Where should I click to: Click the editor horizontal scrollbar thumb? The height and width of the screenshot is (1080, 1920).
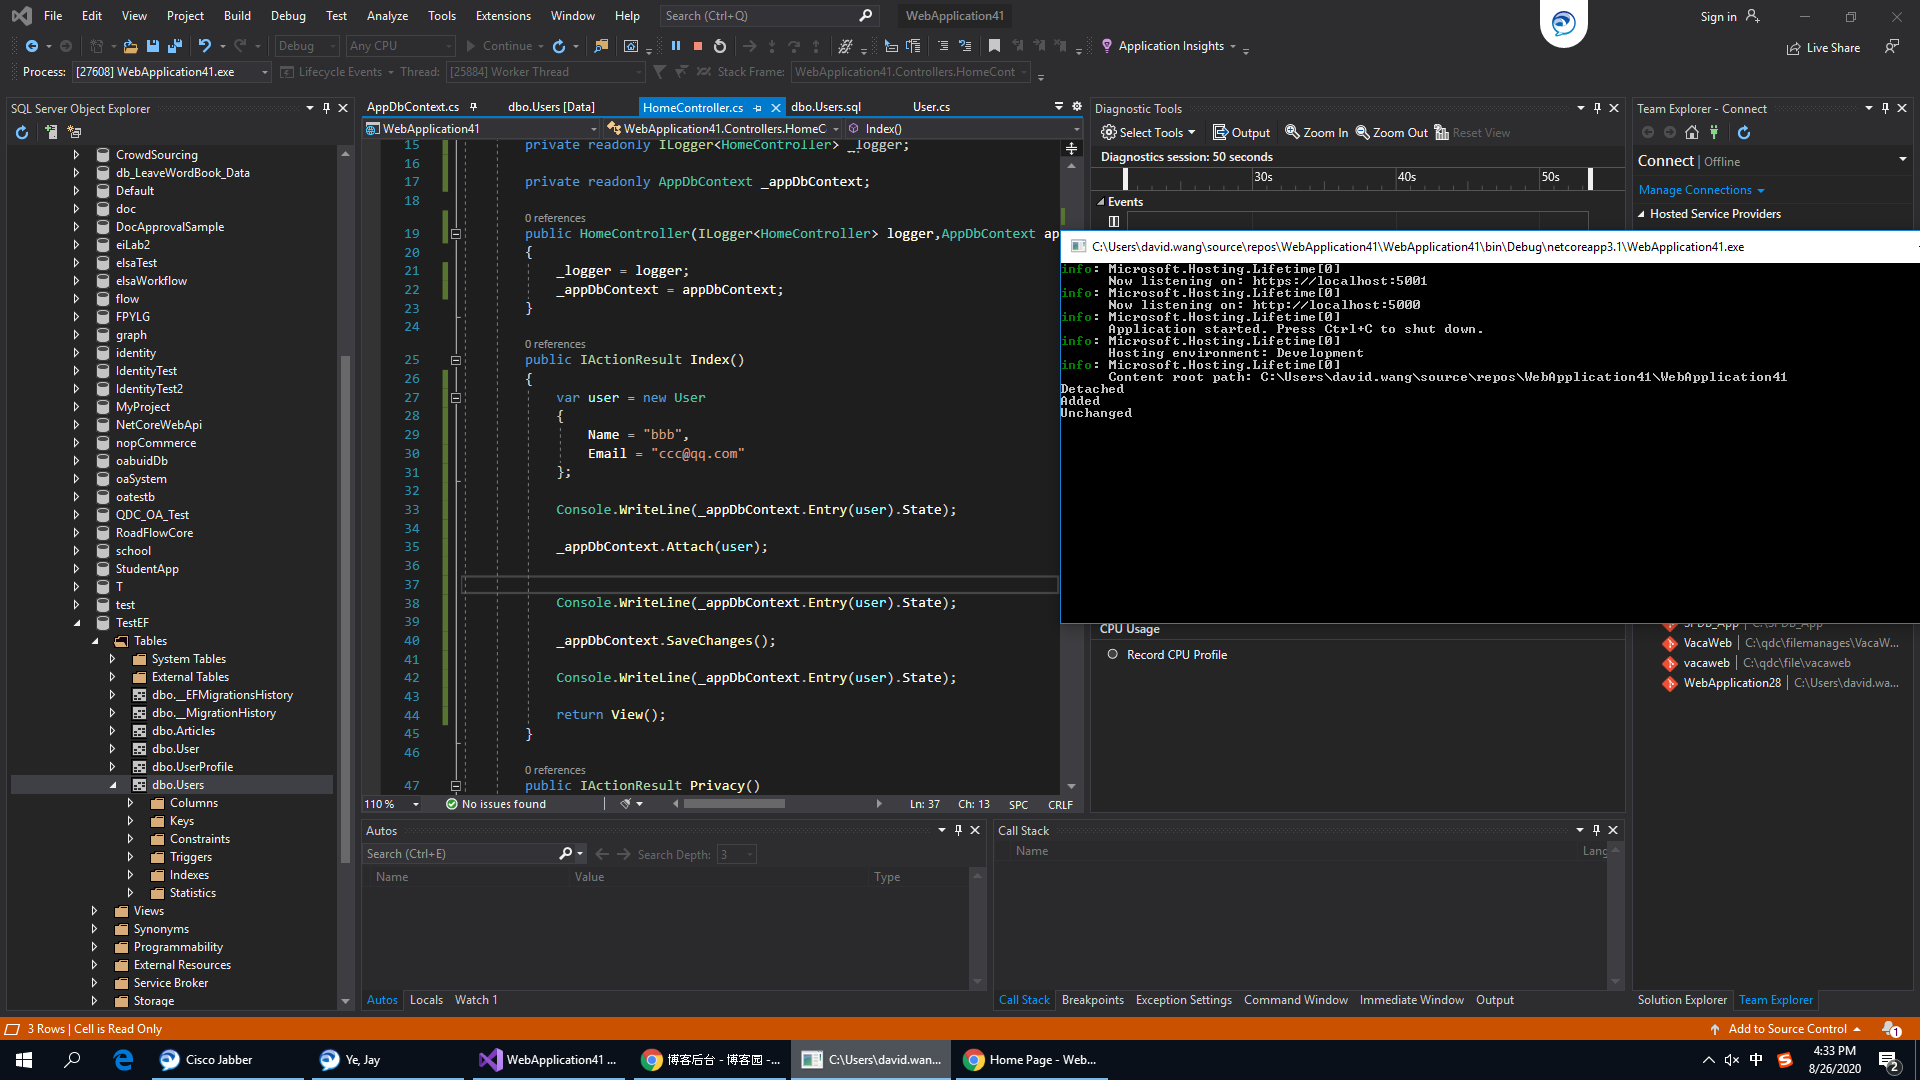(x=734, y=804)
